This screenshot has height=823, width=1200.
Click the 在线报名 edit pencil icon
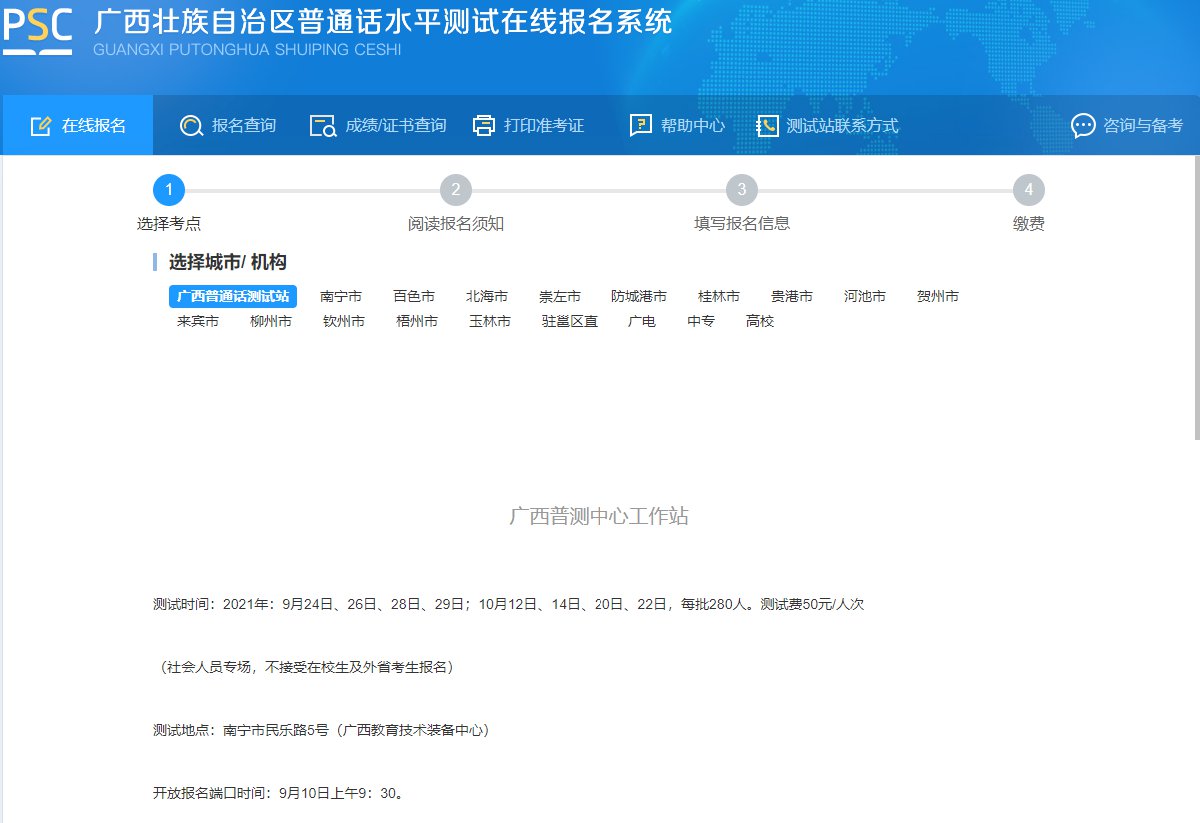coord(40,126)
